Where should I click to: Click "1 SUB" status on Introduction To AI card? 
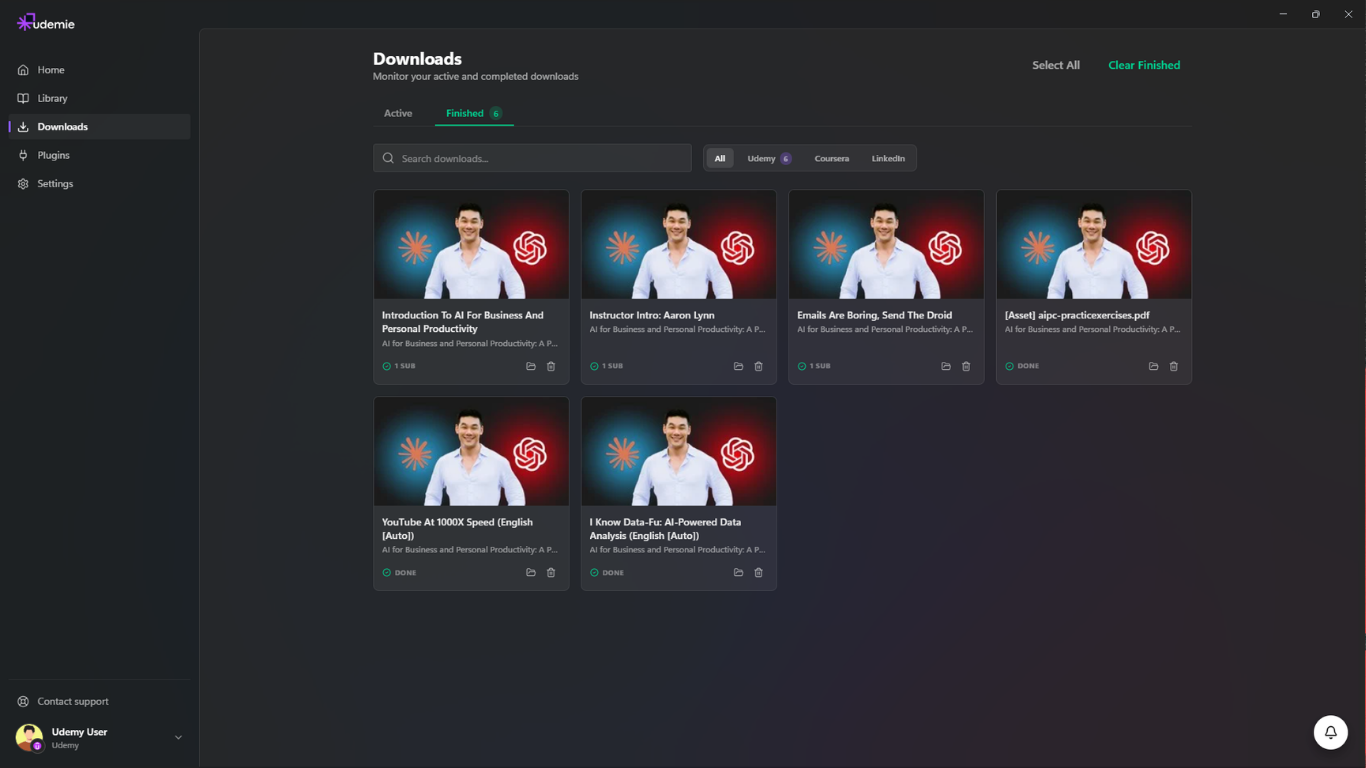pyautogui.click(x=399, y=366)
